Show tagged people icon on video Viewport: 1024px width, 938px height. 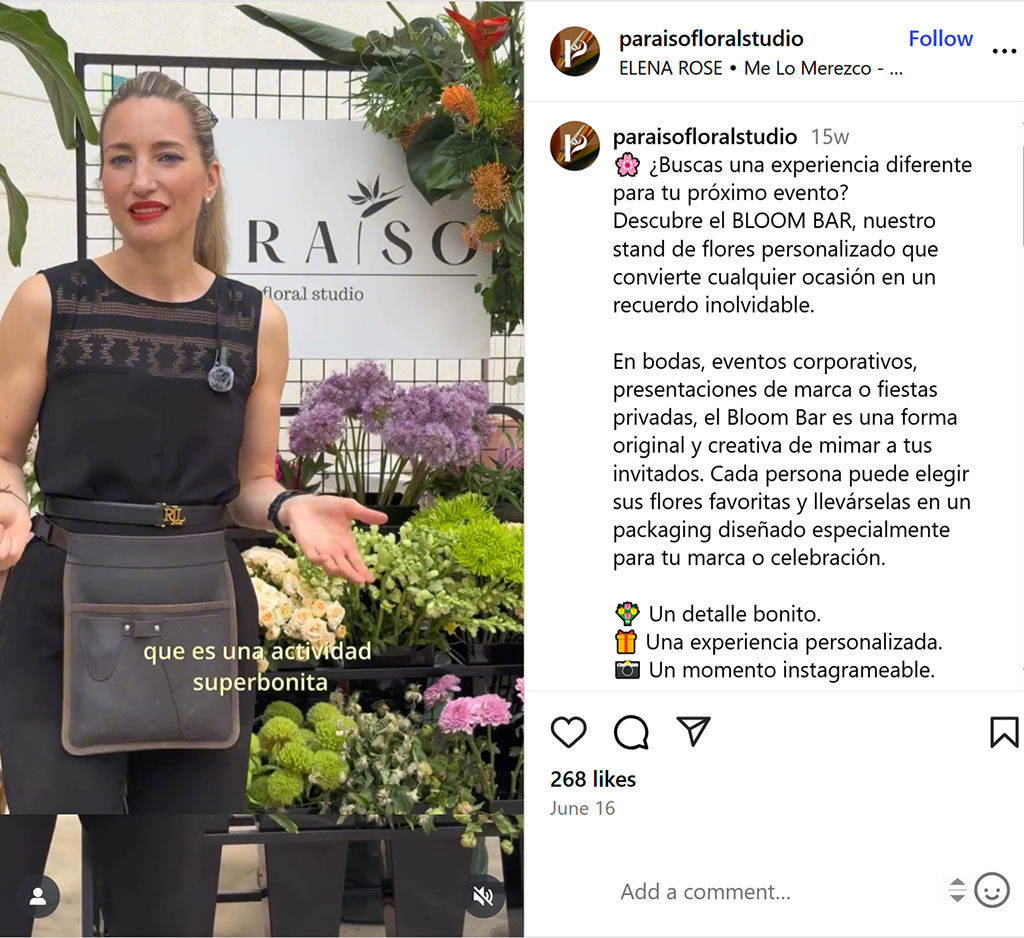click(38, 896)
